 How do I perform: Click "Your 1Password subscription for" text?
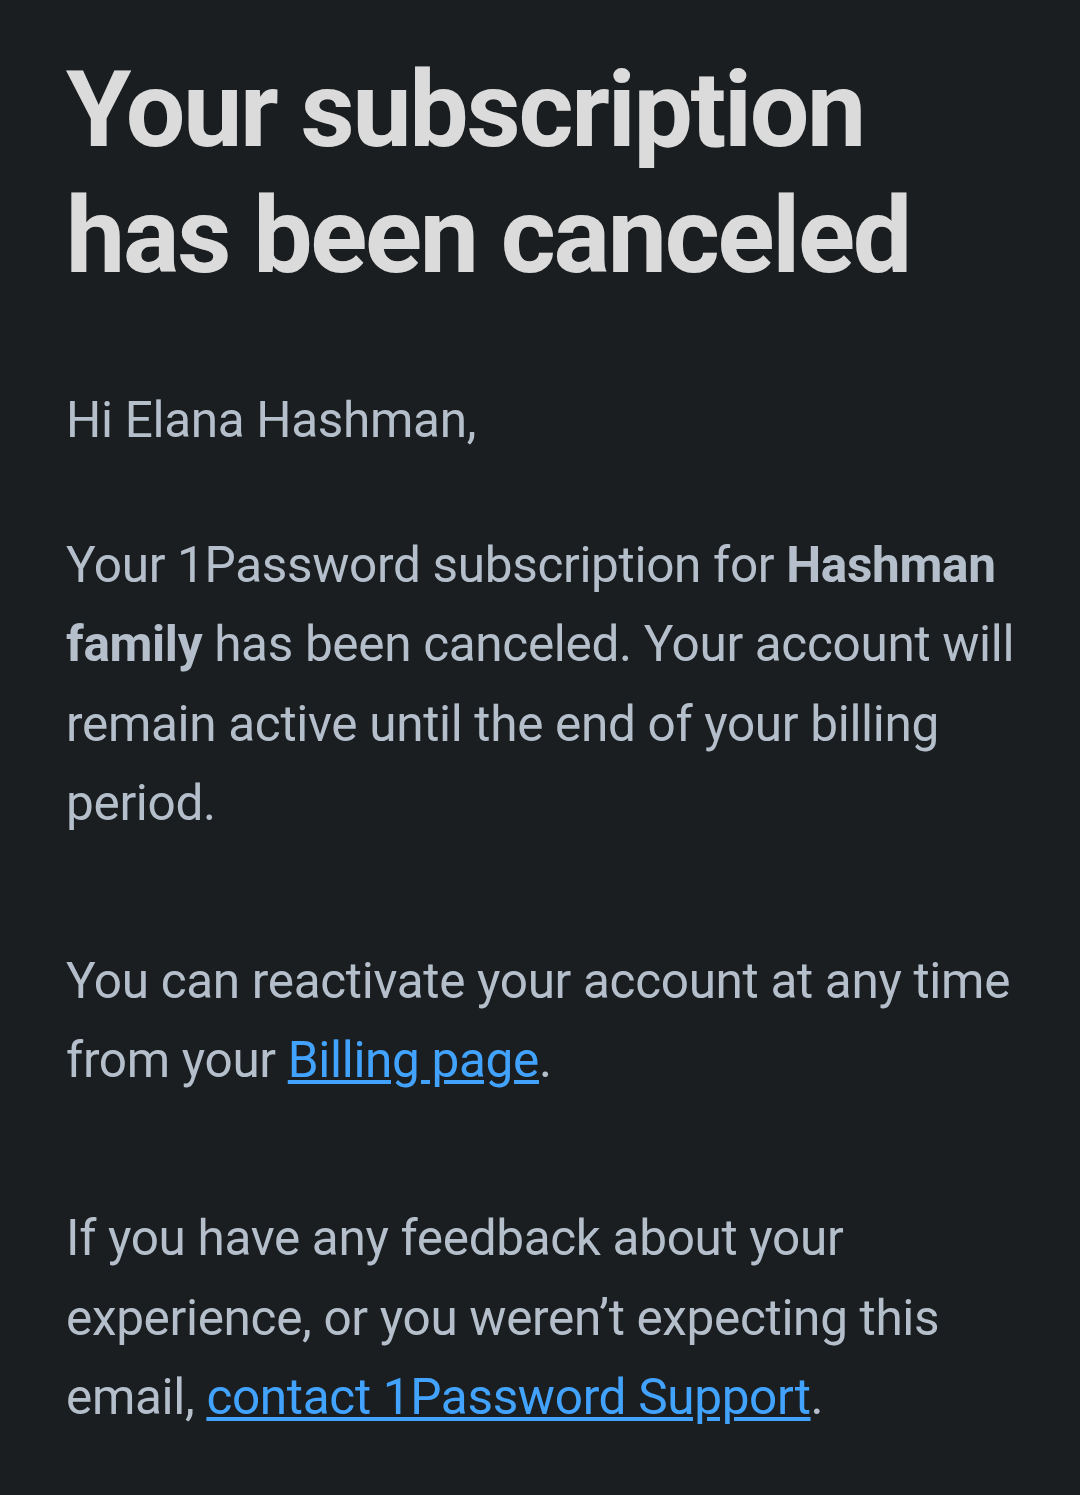pos(420,566)
